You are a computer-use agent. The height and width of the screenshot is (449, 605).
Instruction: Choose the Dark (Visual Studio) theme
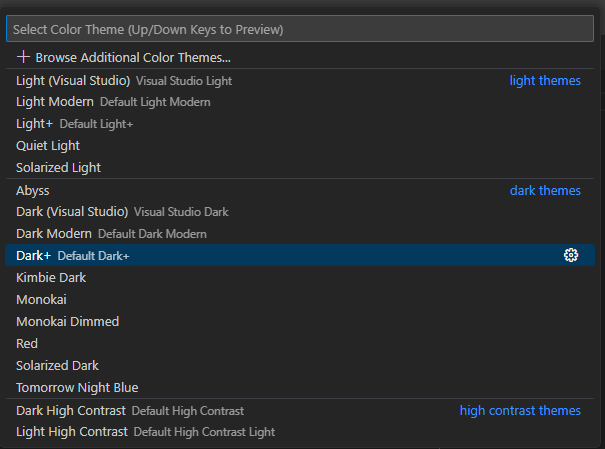point(72,212)
